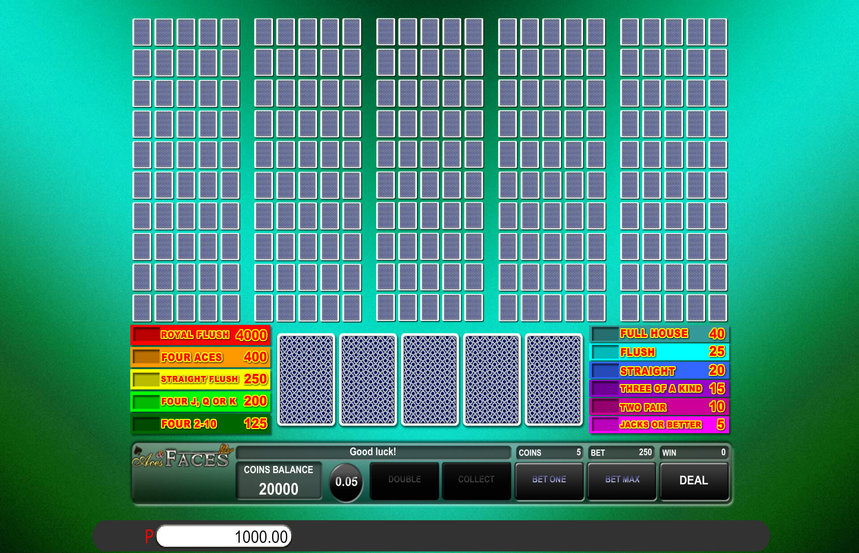Viewport: 859px width, 553px height.
Task: Click the Four Aces 400 paytable row
Action: tap(200, 357)
